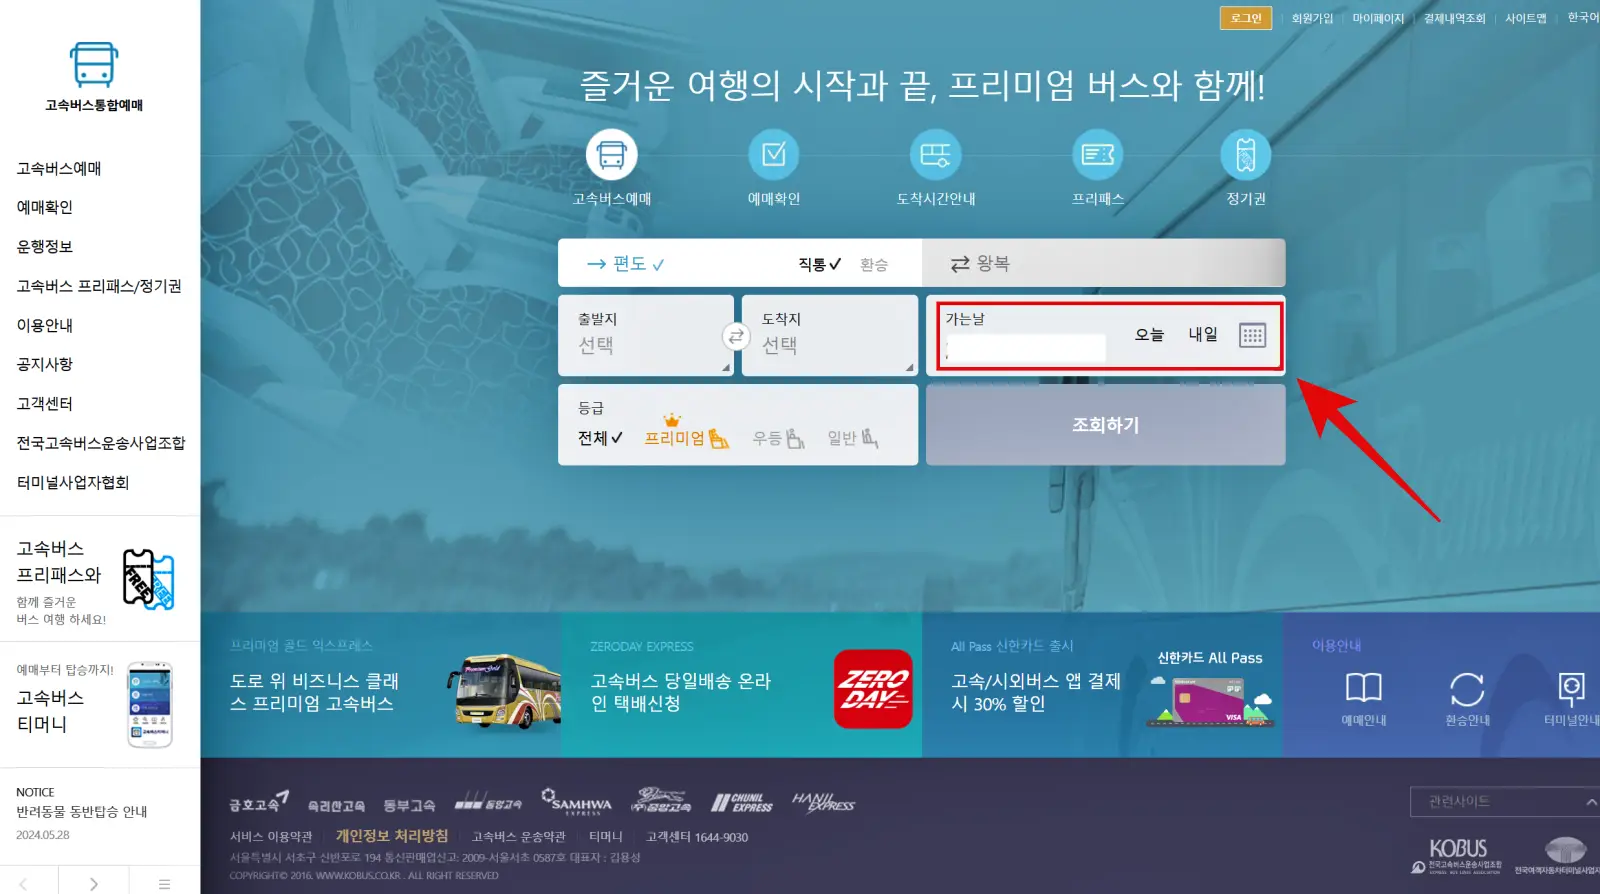Open 사이트맵 link
1600x894 pixels.
tap(1526, 18)
